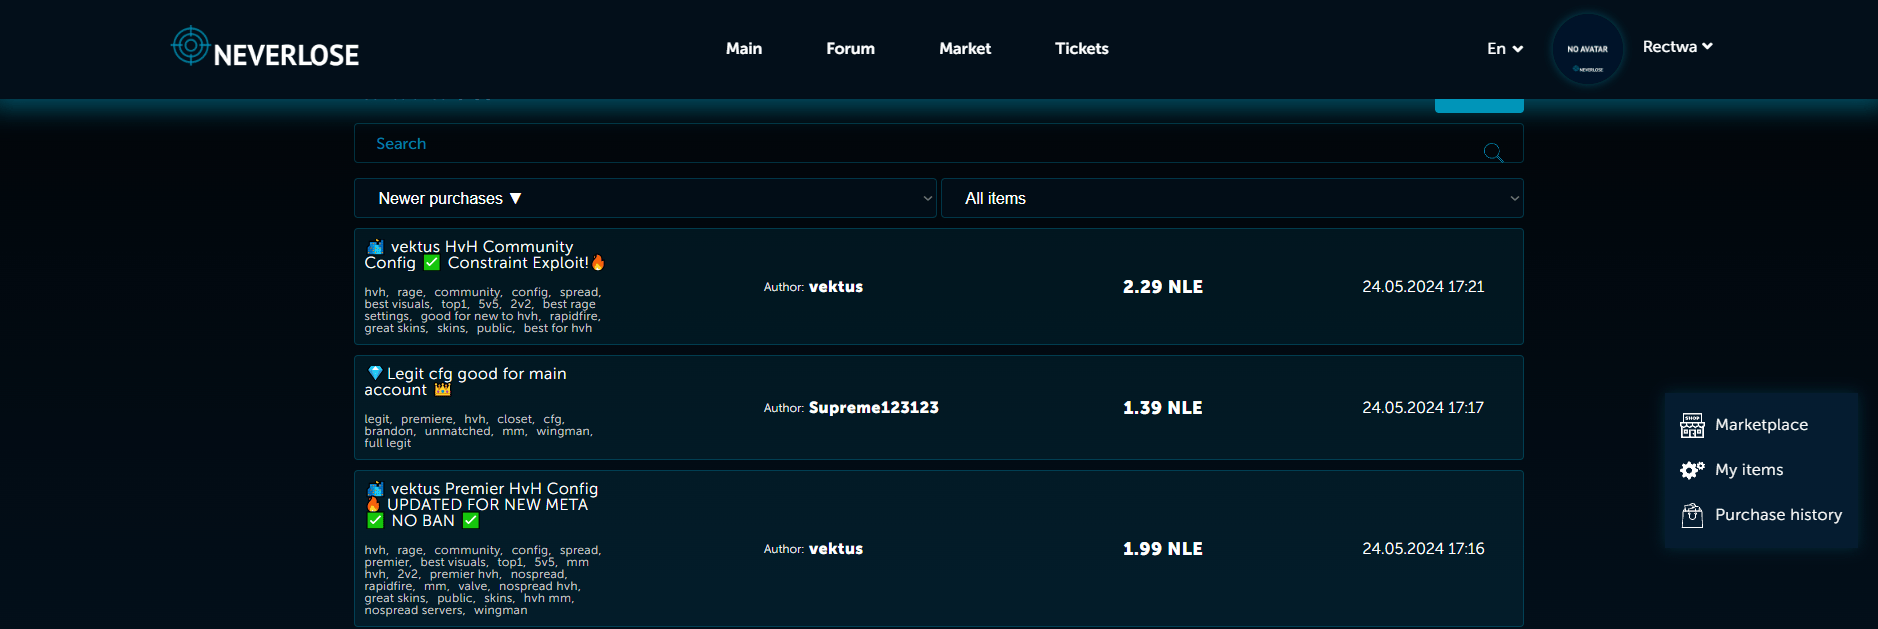Viewport: 1878px width, 629px height.
Task: Click the date 24.05.2024 17:16
Action: pyautogui.click(x=1423, y=548)
